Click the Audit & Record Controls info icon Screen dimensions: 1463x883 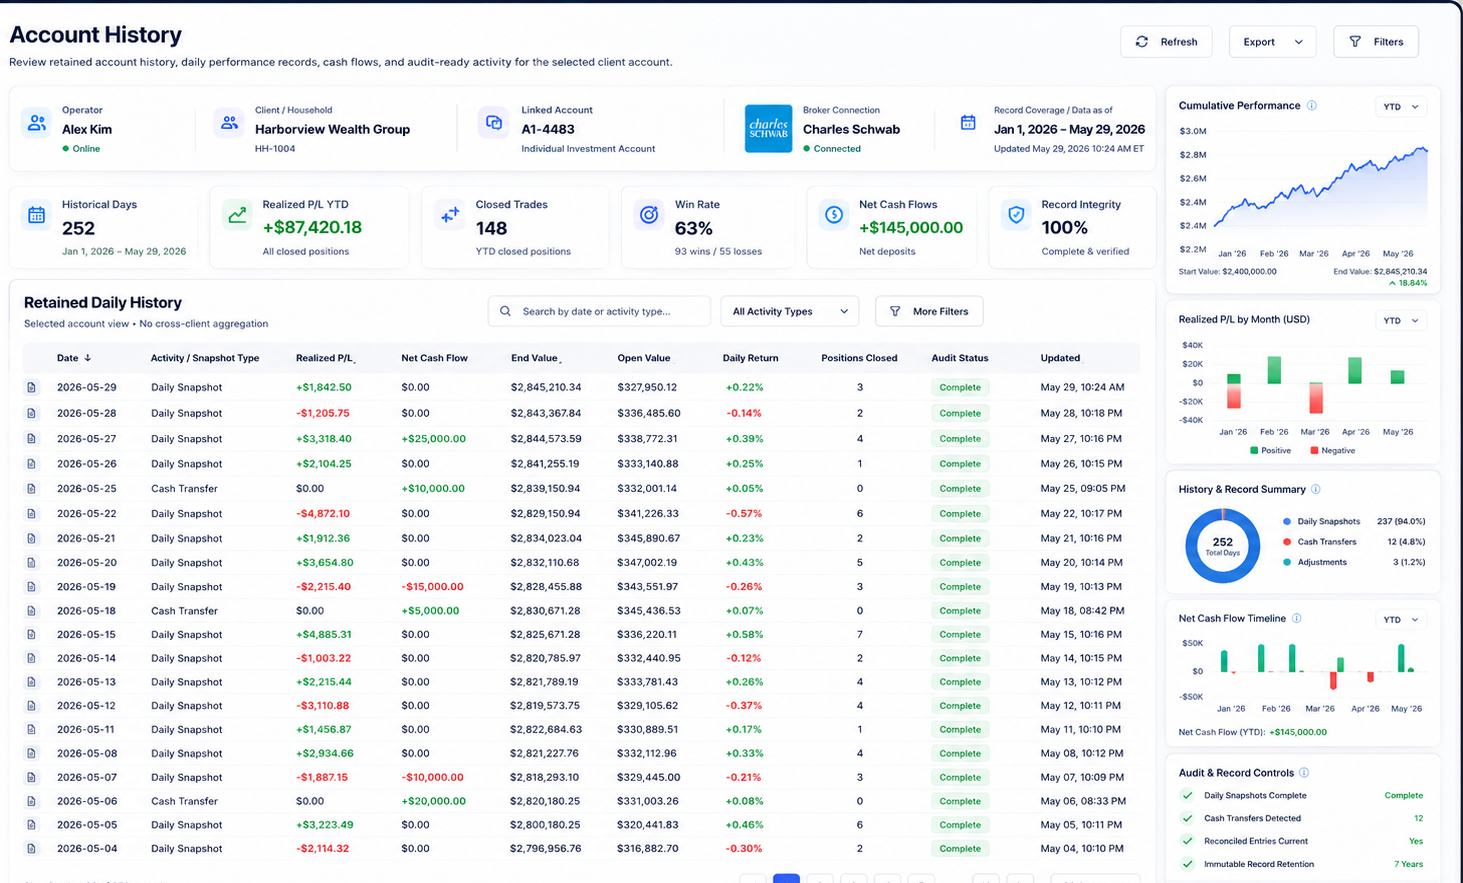(1304, 773)
